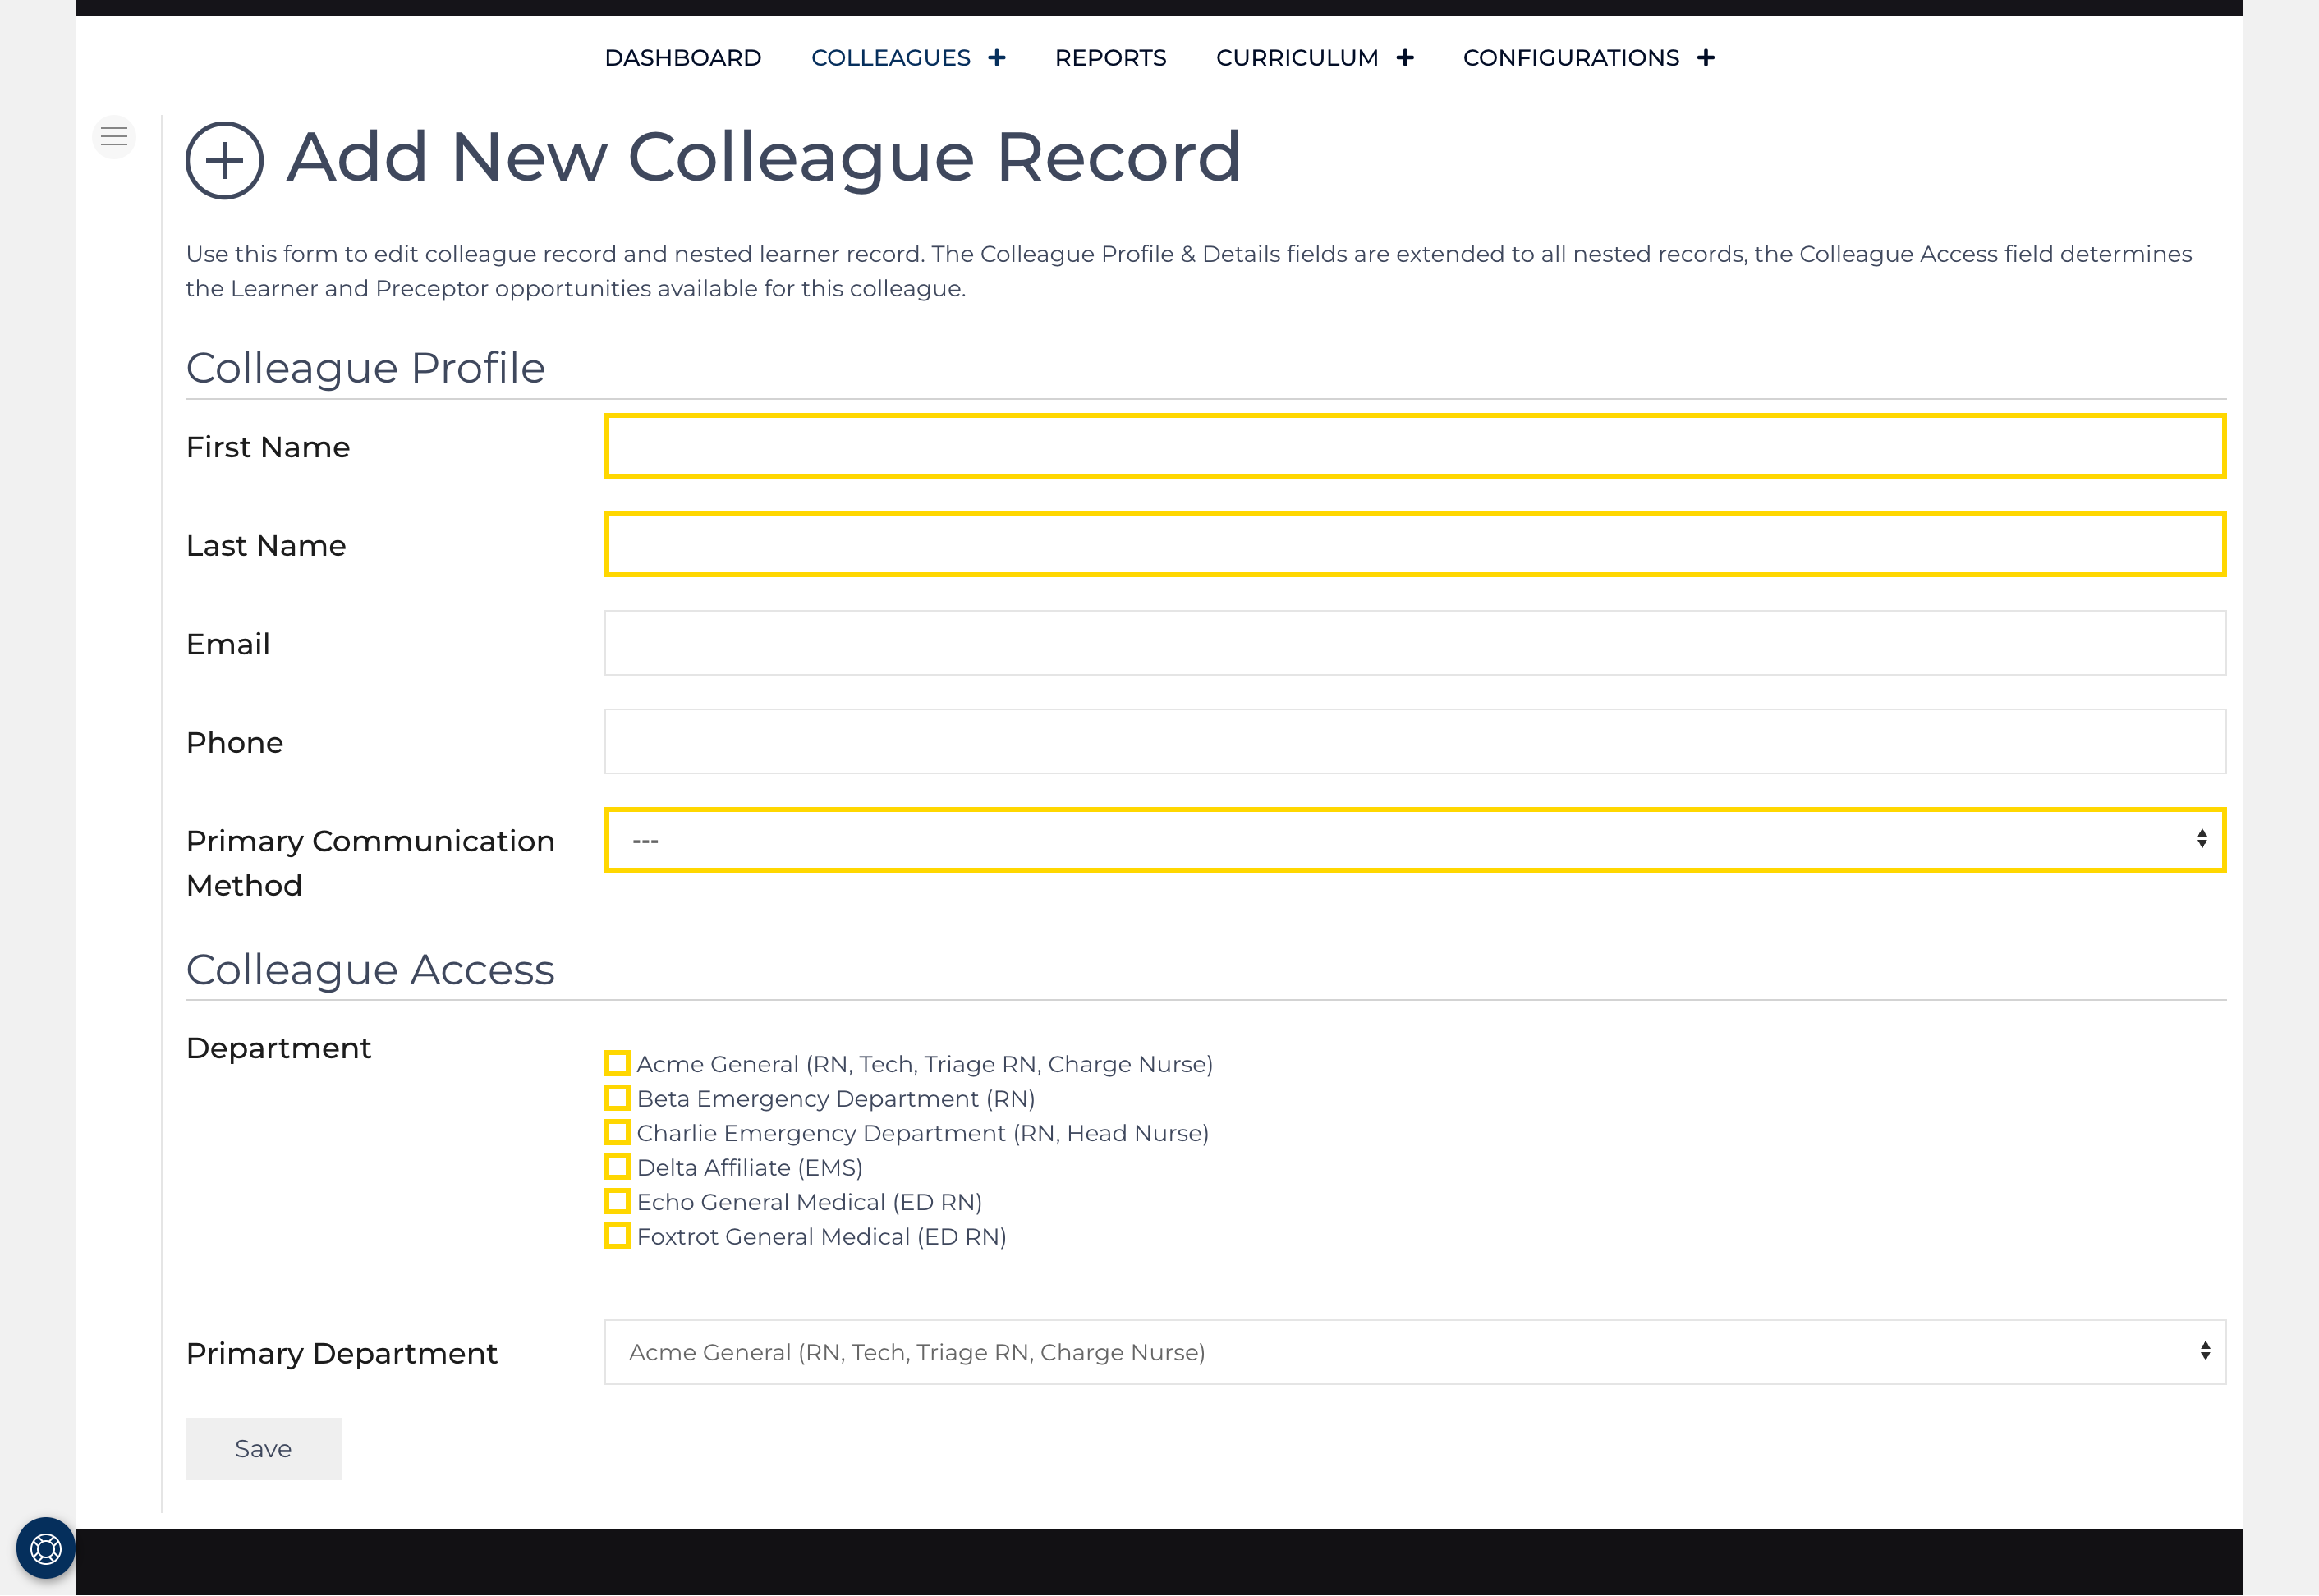Image resolution: width=2319 pixels, height=1596 pixels.
Task: Expand the Configurations plus icon in navigation
Action: [1705, 57]
